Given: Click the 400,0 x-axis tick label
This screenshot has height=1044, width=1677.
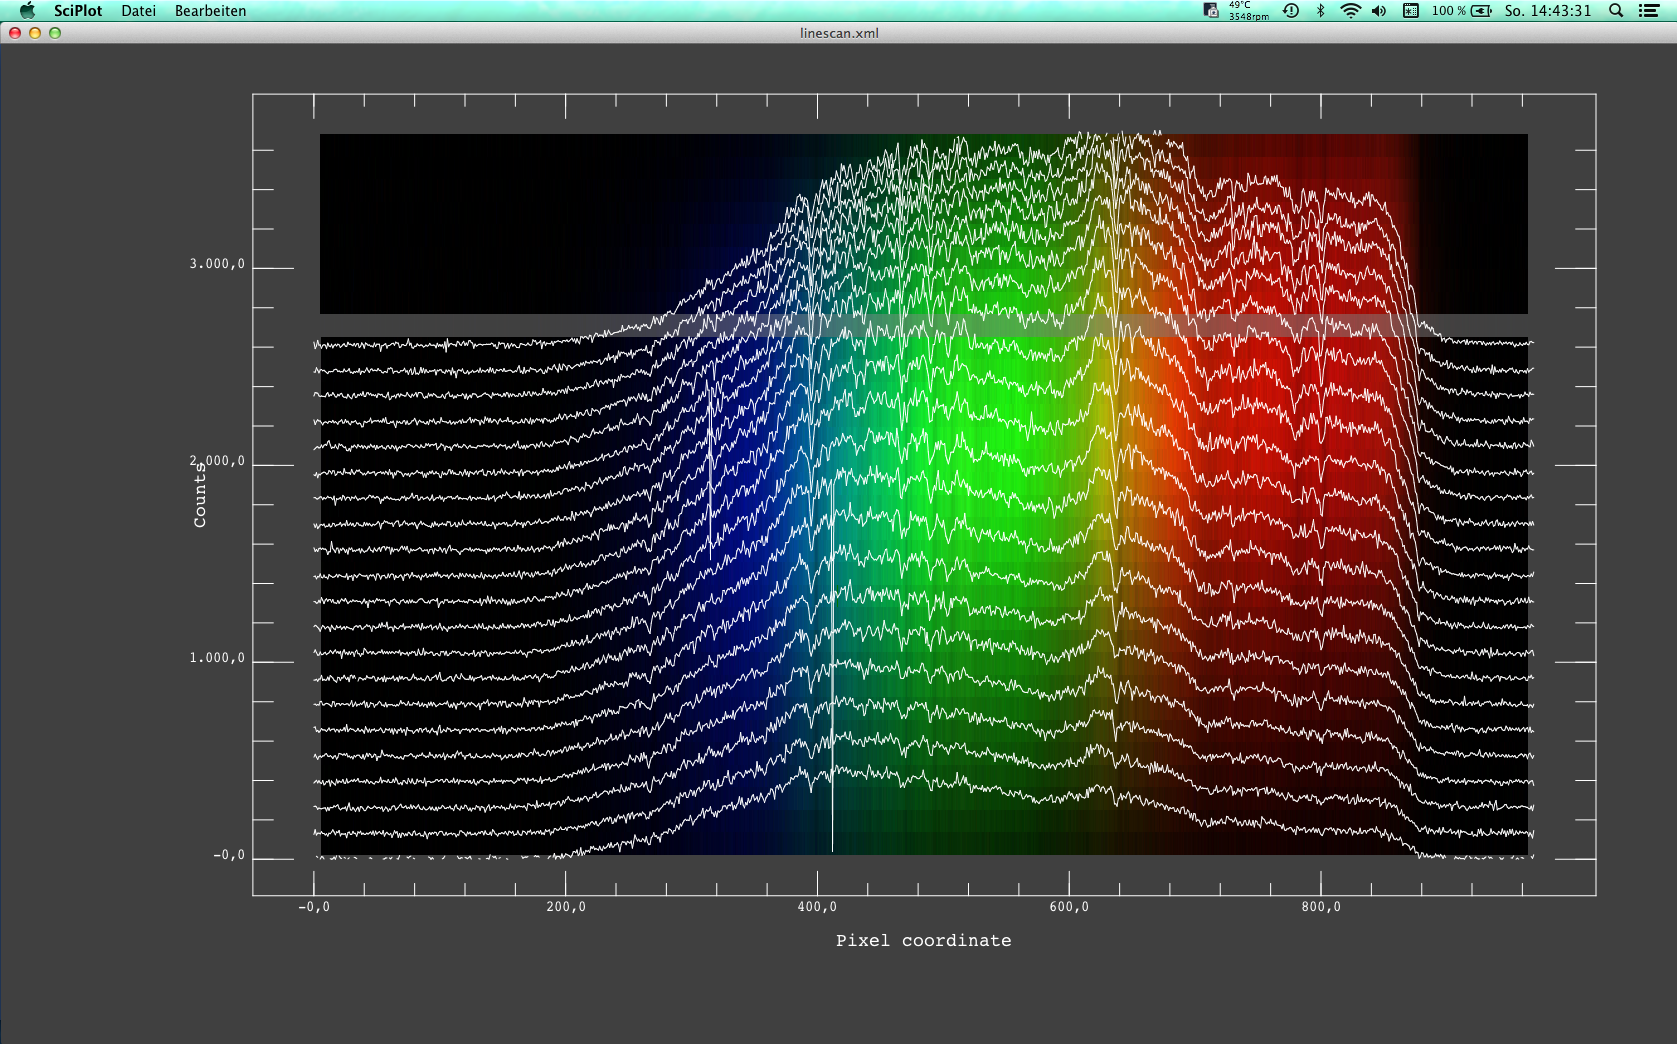Looking at the screenshot, I should (817, 907).
